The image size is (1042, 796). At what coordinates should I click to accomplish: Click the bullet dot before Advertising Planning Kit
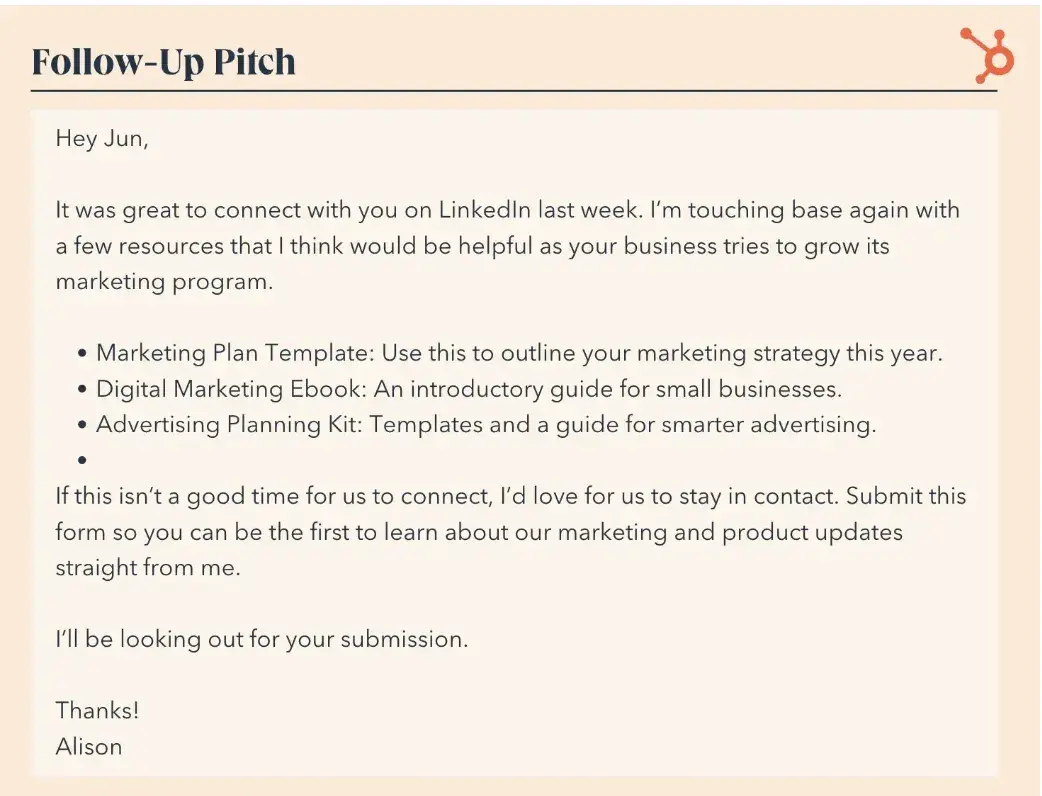coord(82,426)
